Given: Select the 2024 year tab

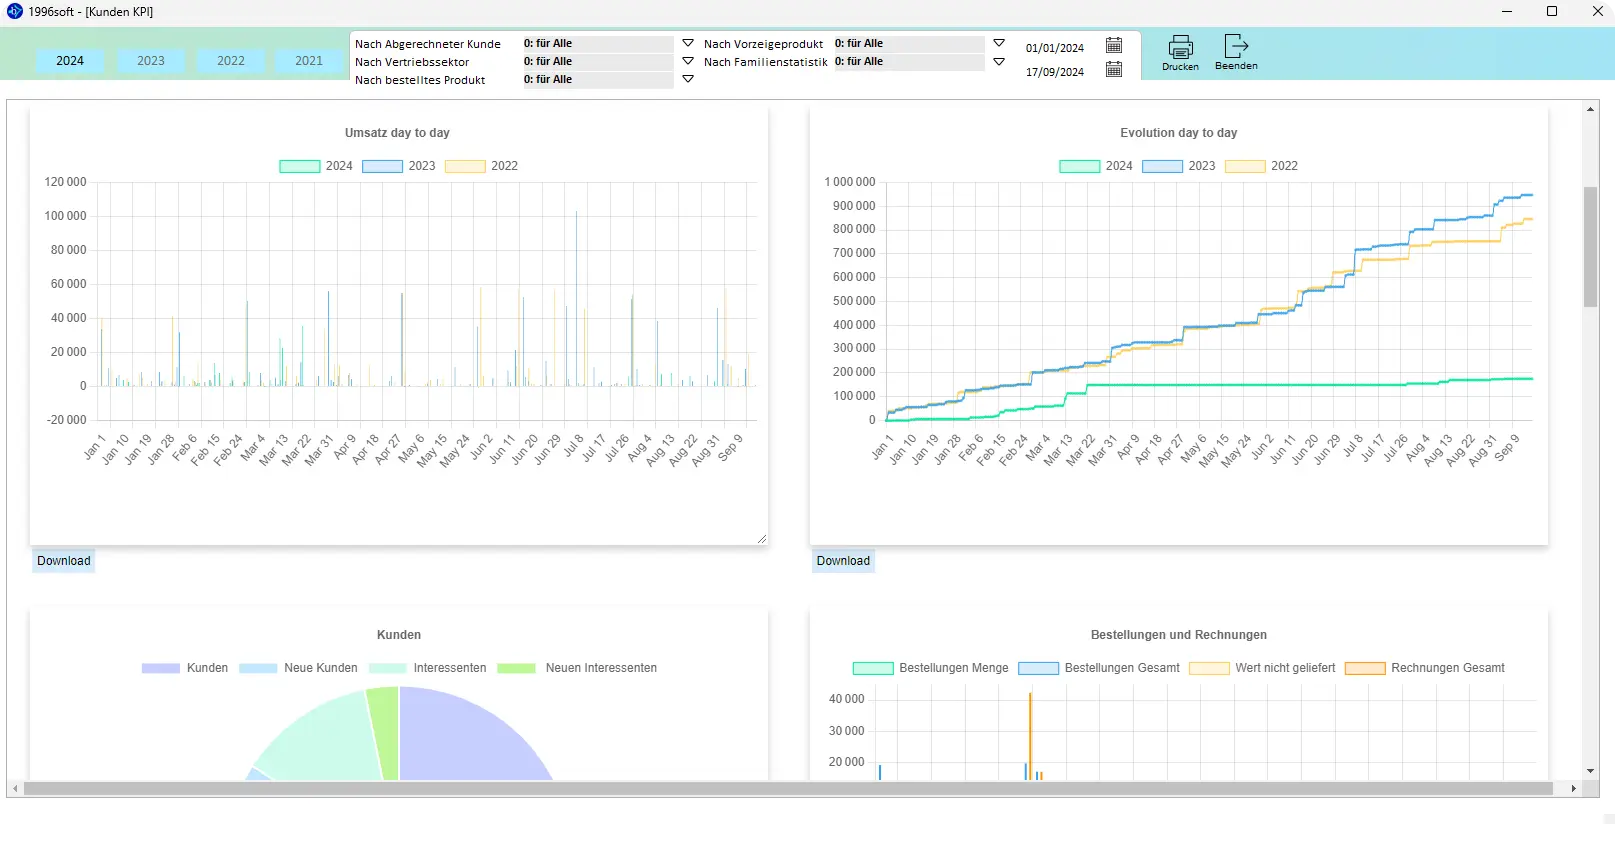Looking at the screenshot, I should [70, 61].
